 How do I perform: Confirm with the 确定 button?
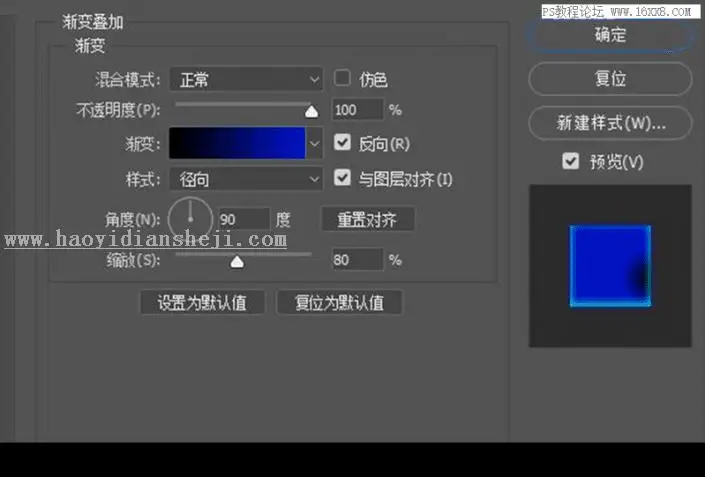tap(610, 35)
